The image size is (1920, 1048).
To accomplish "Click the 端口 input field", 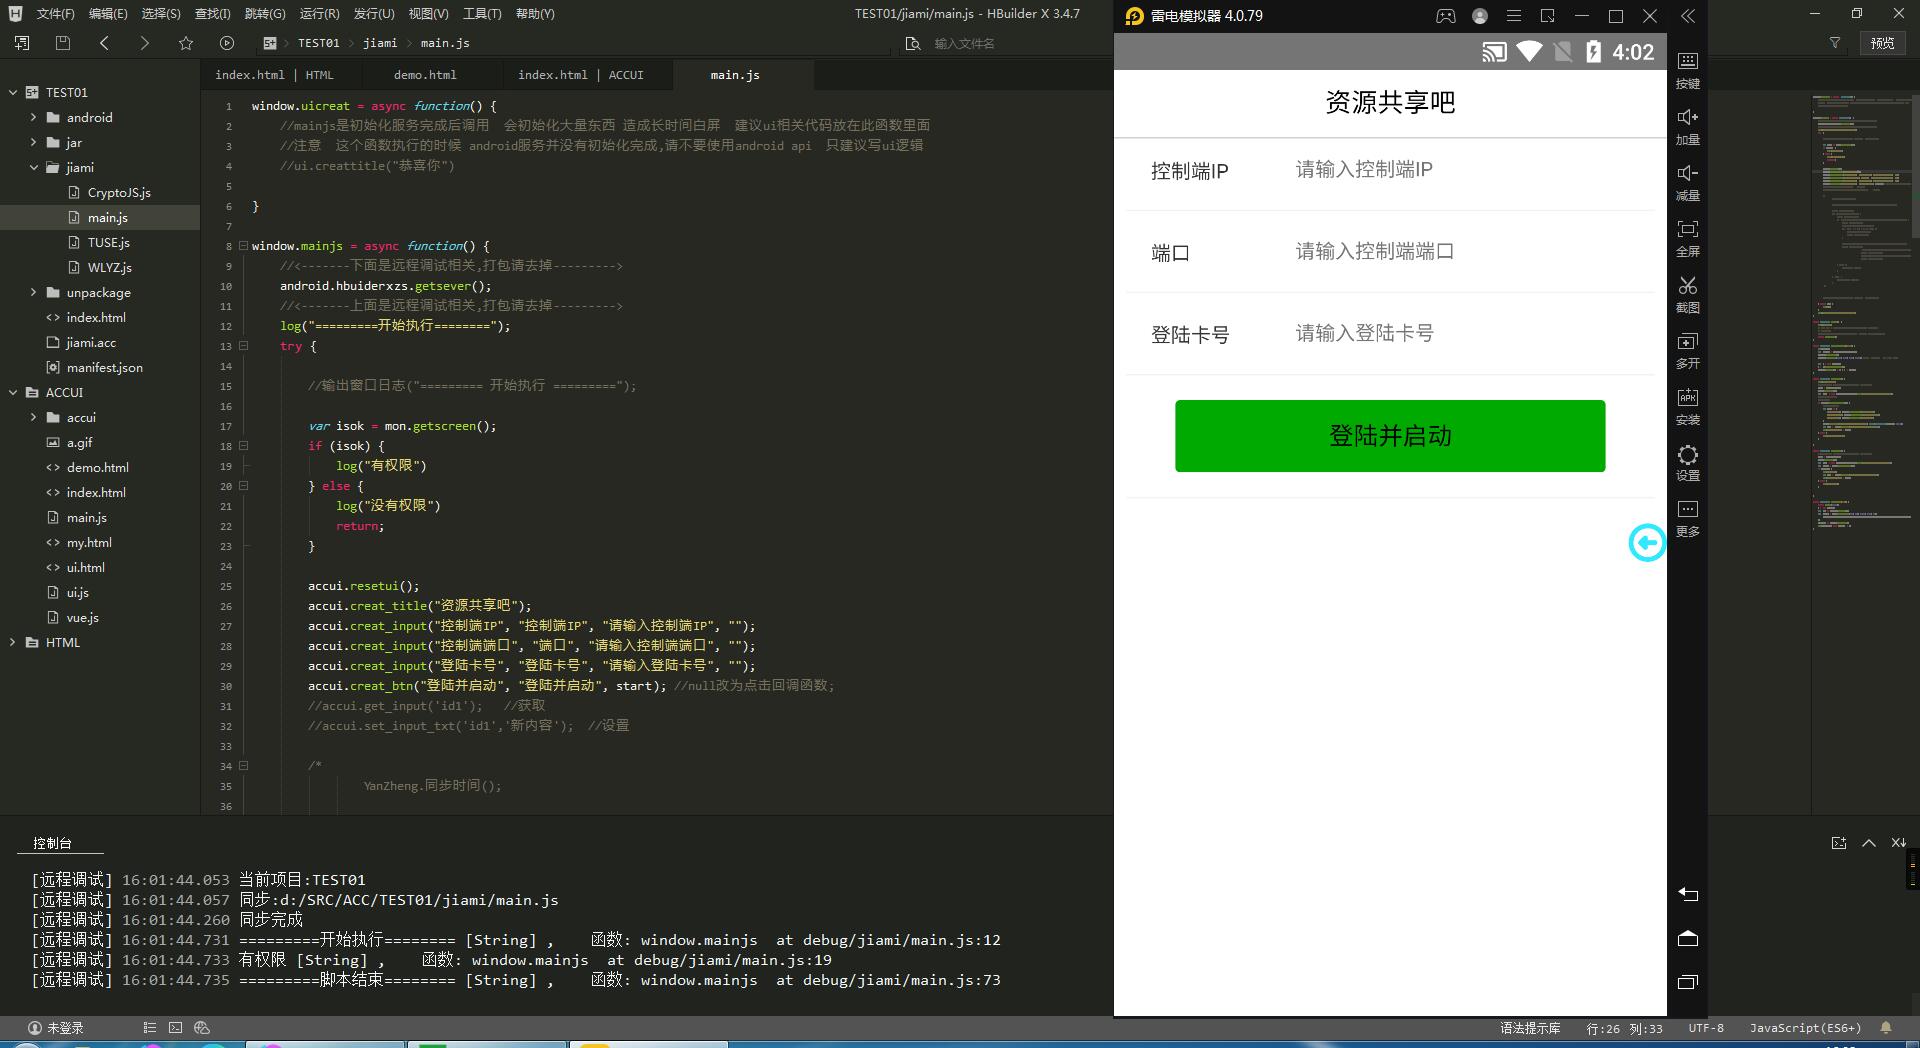I will [x=1470, y=252].
